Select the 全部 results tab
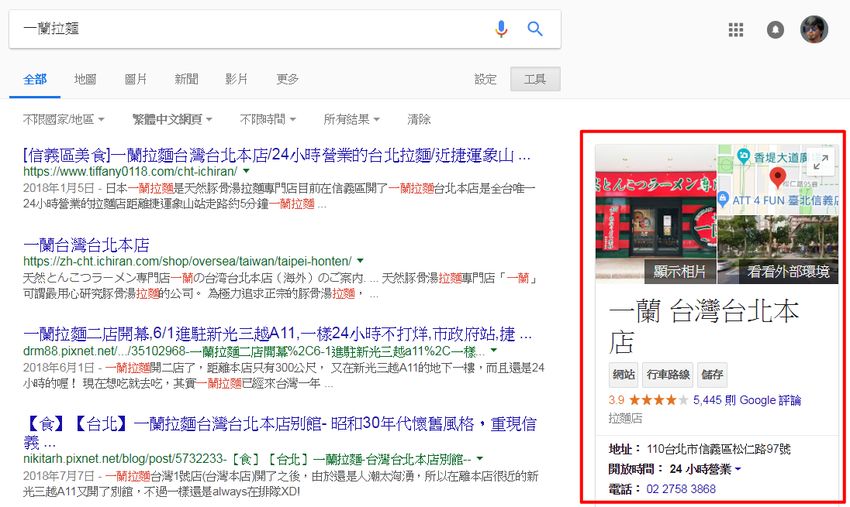This screenshot has width=850, height=507. click(35, 79)
